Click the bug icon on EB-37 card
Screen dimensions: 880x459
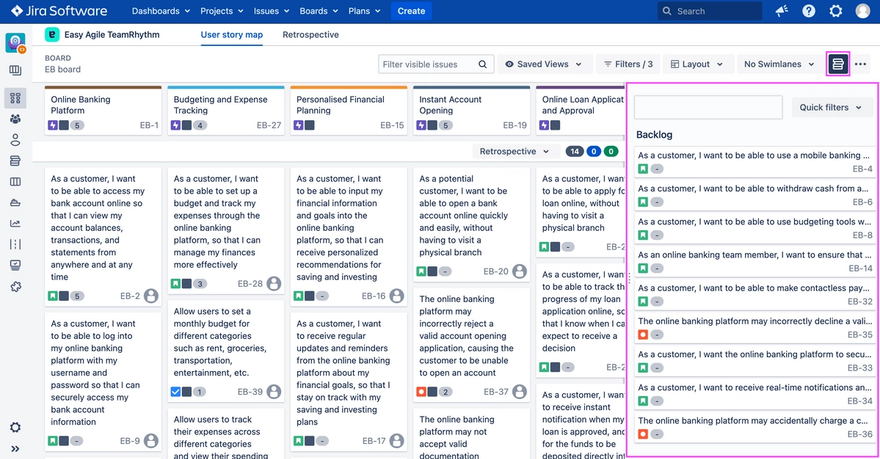421,392
